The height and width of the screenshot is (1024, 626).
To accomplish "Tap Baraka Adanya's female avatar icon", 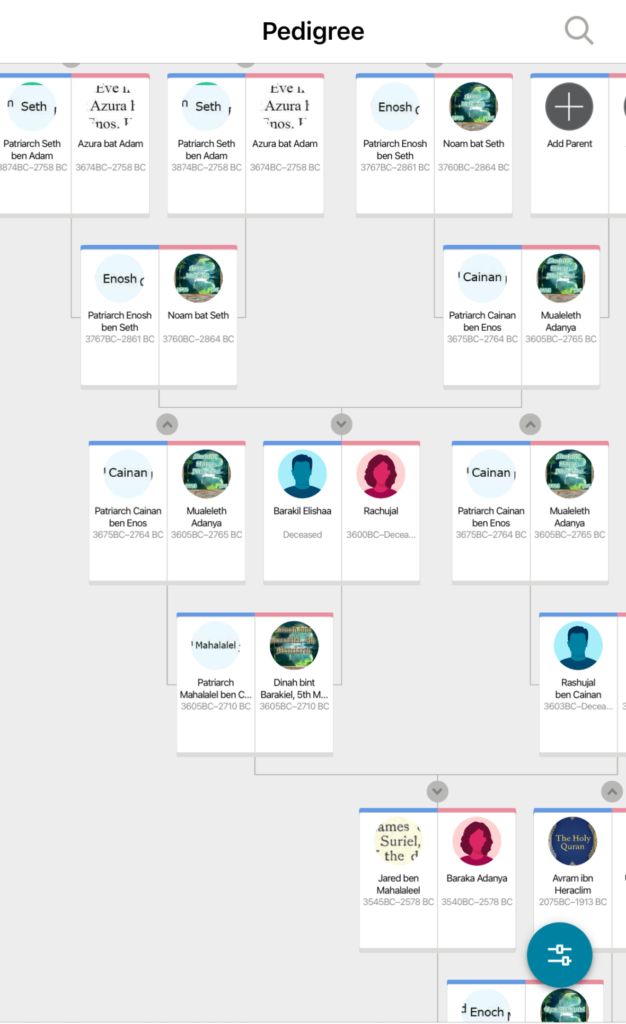I will 476,842.
